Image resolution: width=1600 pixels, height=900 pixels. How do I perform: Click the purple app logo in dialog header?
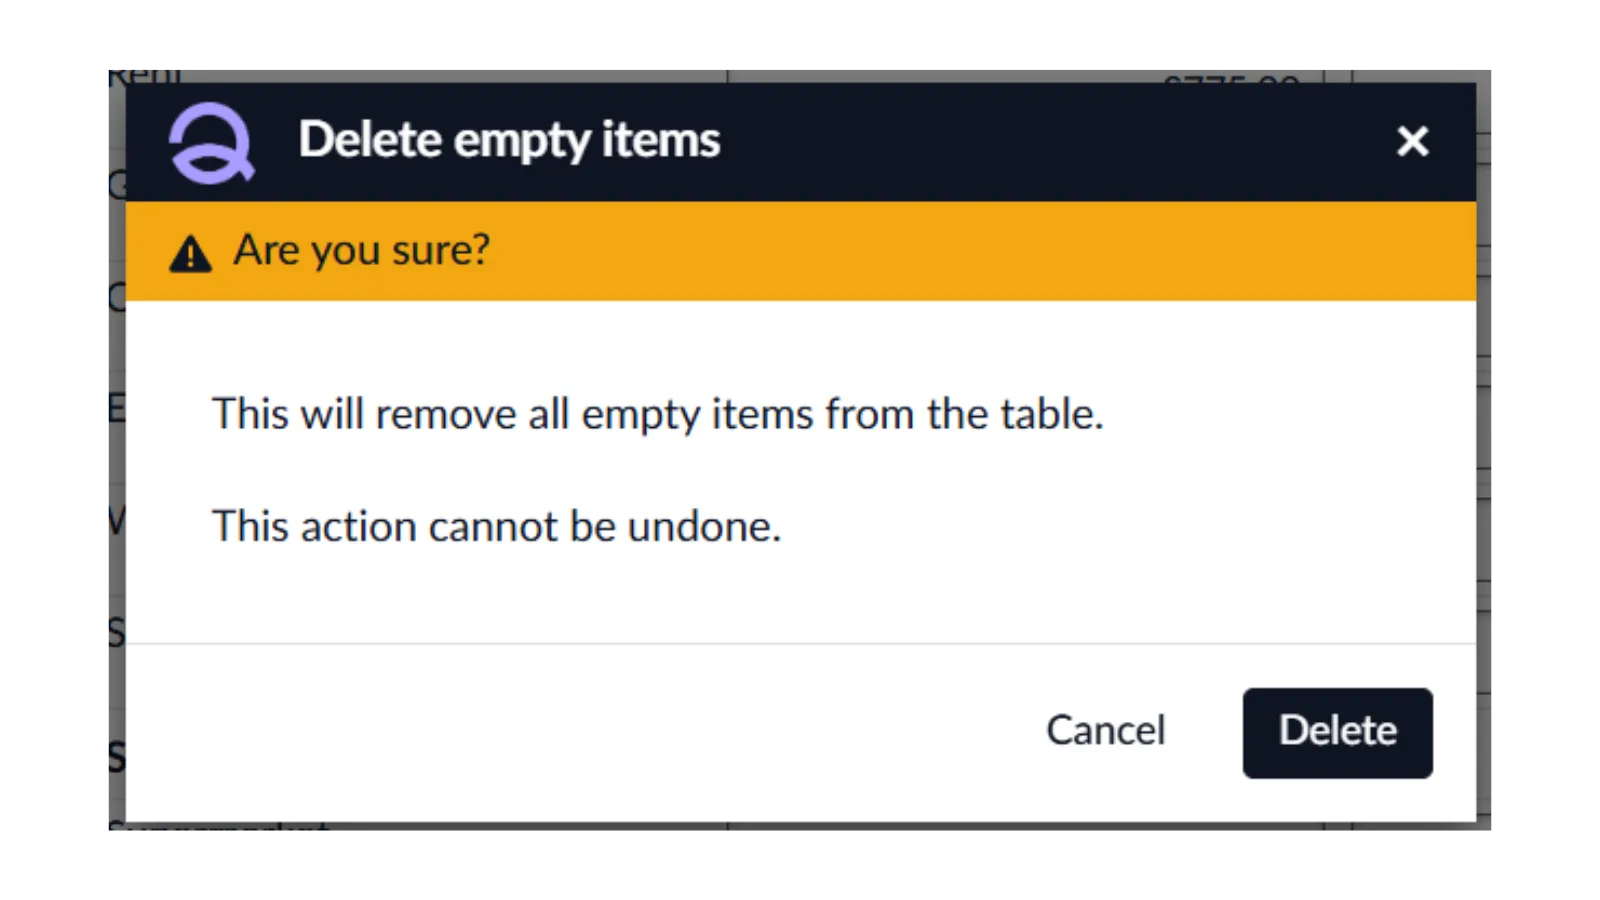tap(211, 143)
